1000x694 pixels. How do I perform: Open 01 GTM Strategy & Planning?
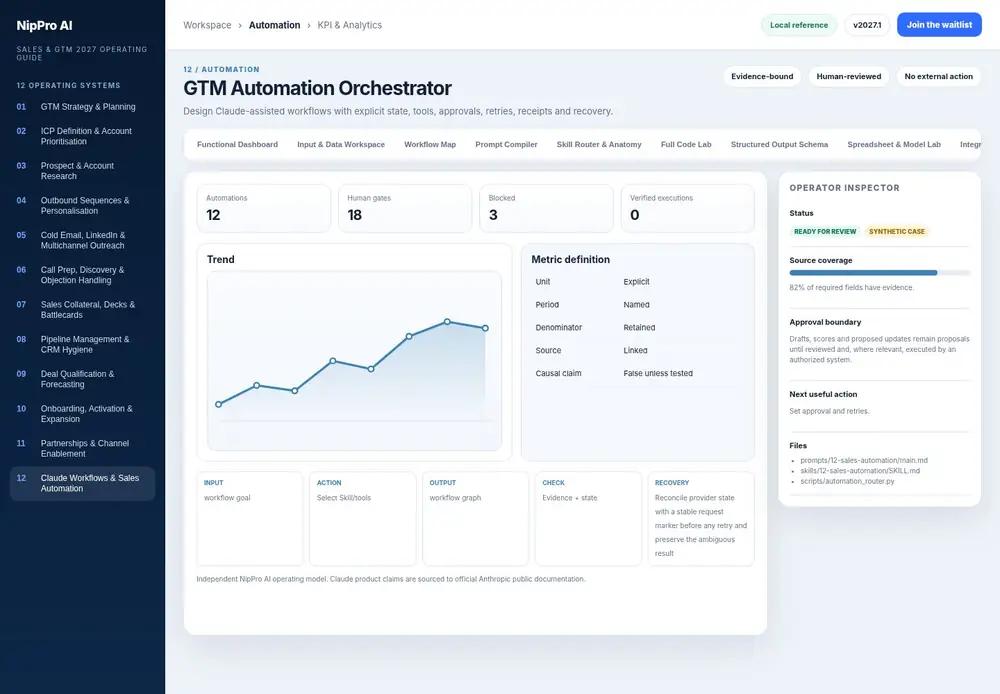(82, 107)
